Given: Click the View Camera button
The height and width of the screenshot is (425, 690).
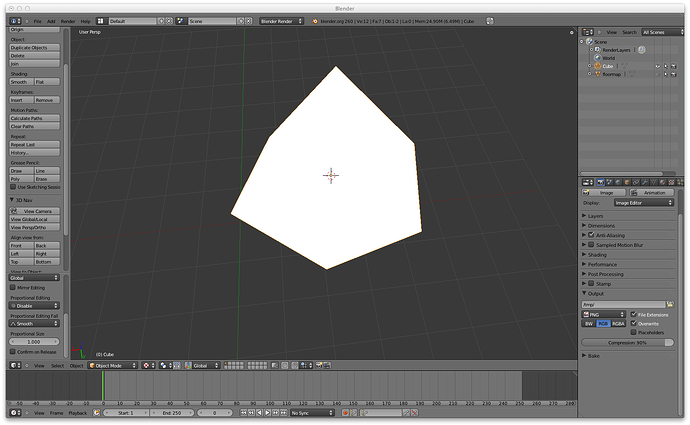Looking at the screenshot, I should click(x=34, y=211).
